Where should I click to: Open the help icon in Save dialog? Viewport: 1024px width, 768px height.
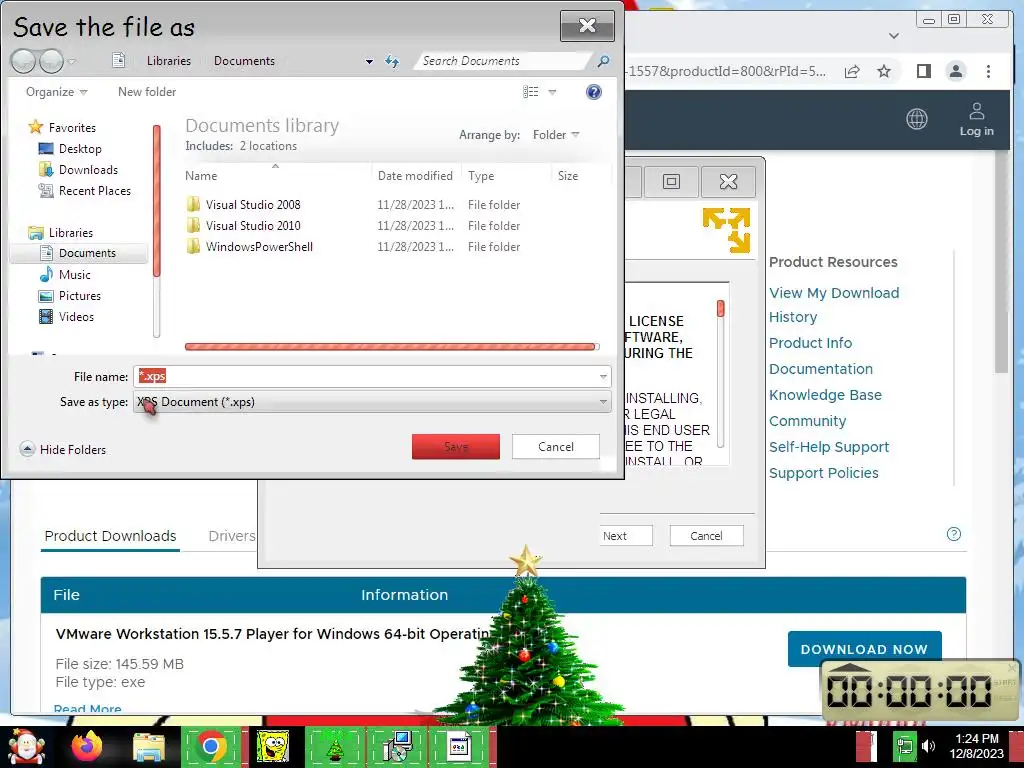(594, 92)
